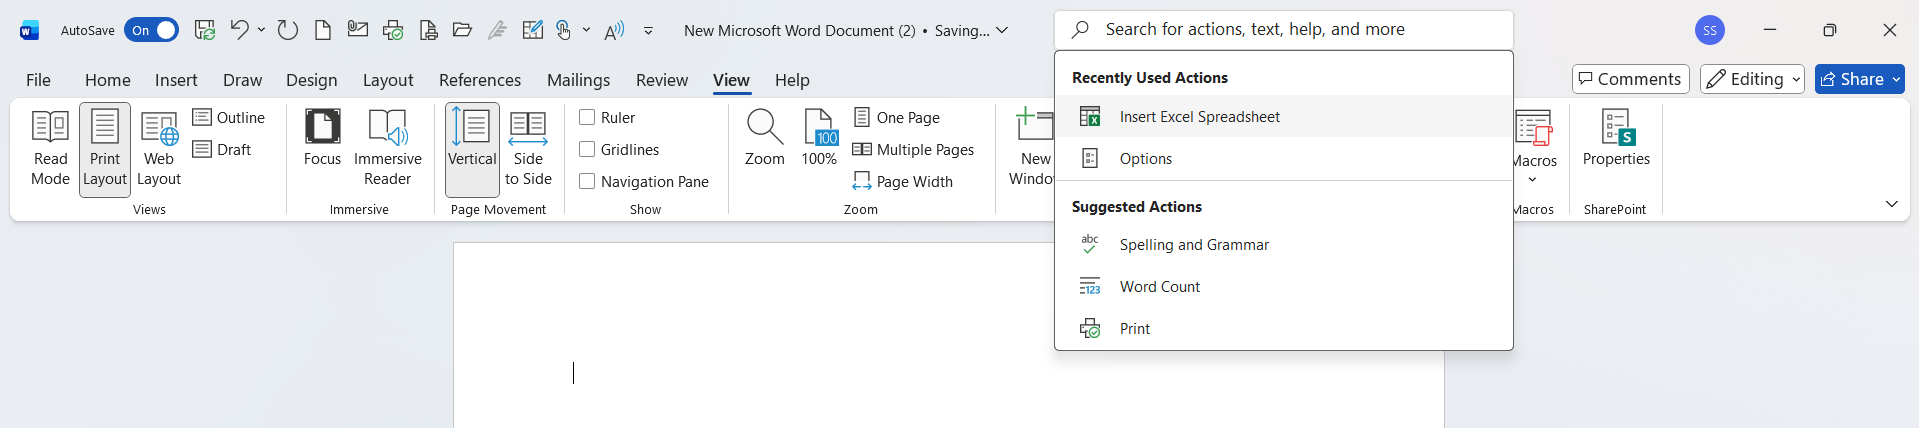The image size is (1919, 428).
Task: Click the search box for actions and help
Action: pos(1283,30)
